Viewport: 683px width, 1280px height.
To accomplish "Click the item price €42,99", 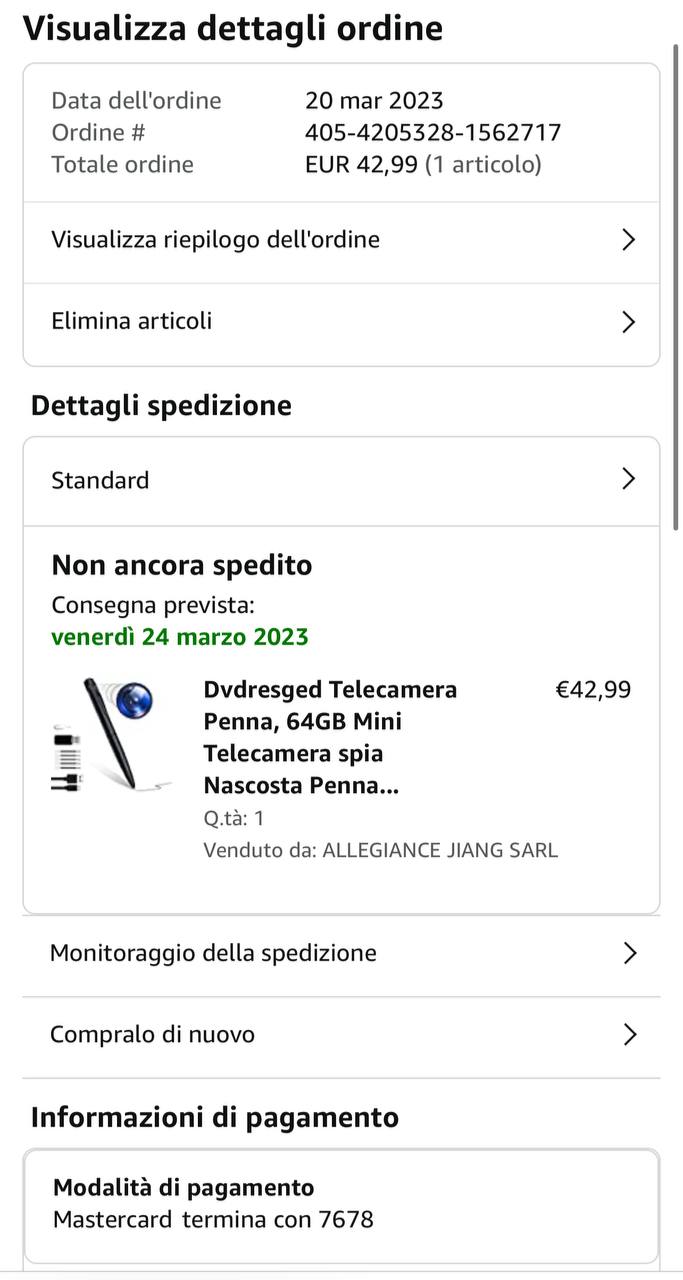I will [593, 689].
